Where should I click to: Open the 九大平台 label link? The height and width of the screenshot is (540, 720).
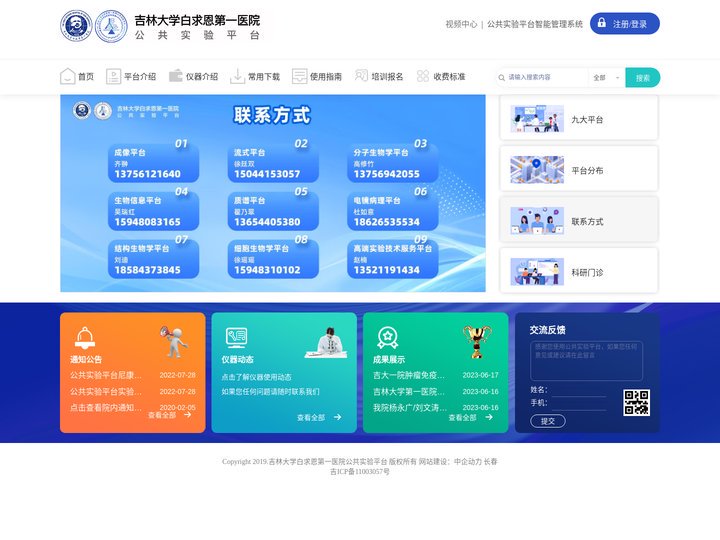point(587,120)
